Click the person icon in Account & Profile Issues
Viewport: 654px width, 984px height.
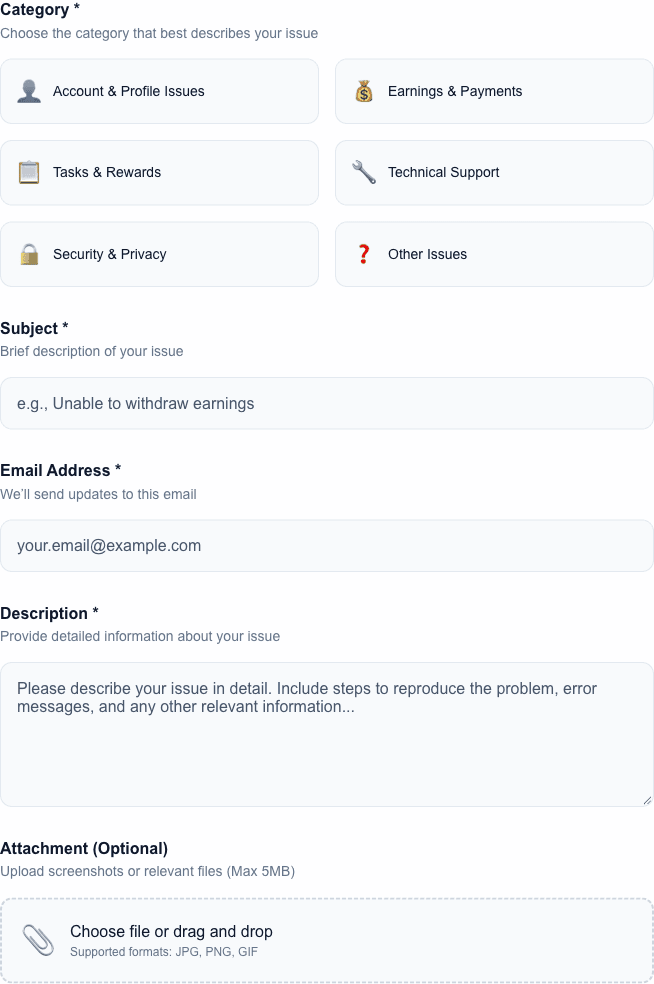point(29,91)
